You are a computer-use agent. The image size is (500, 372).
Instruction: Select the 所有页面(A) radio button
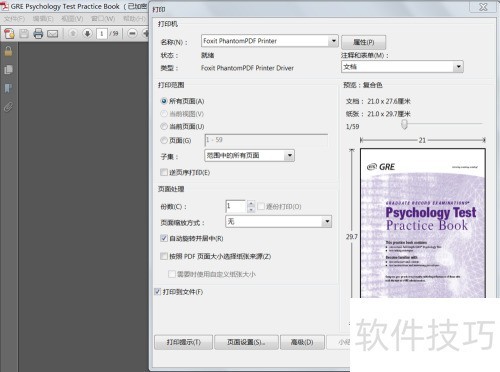[x=164, y=101]
